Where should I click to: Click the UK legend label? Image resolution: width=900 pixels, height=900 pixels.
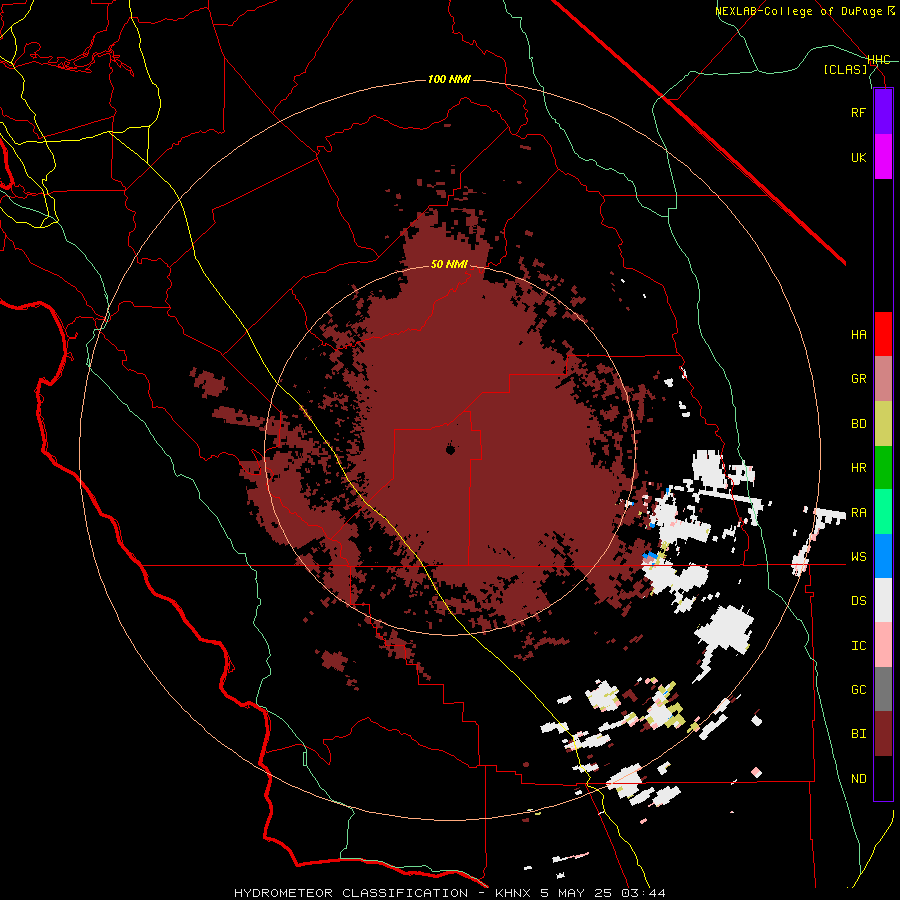858,157
